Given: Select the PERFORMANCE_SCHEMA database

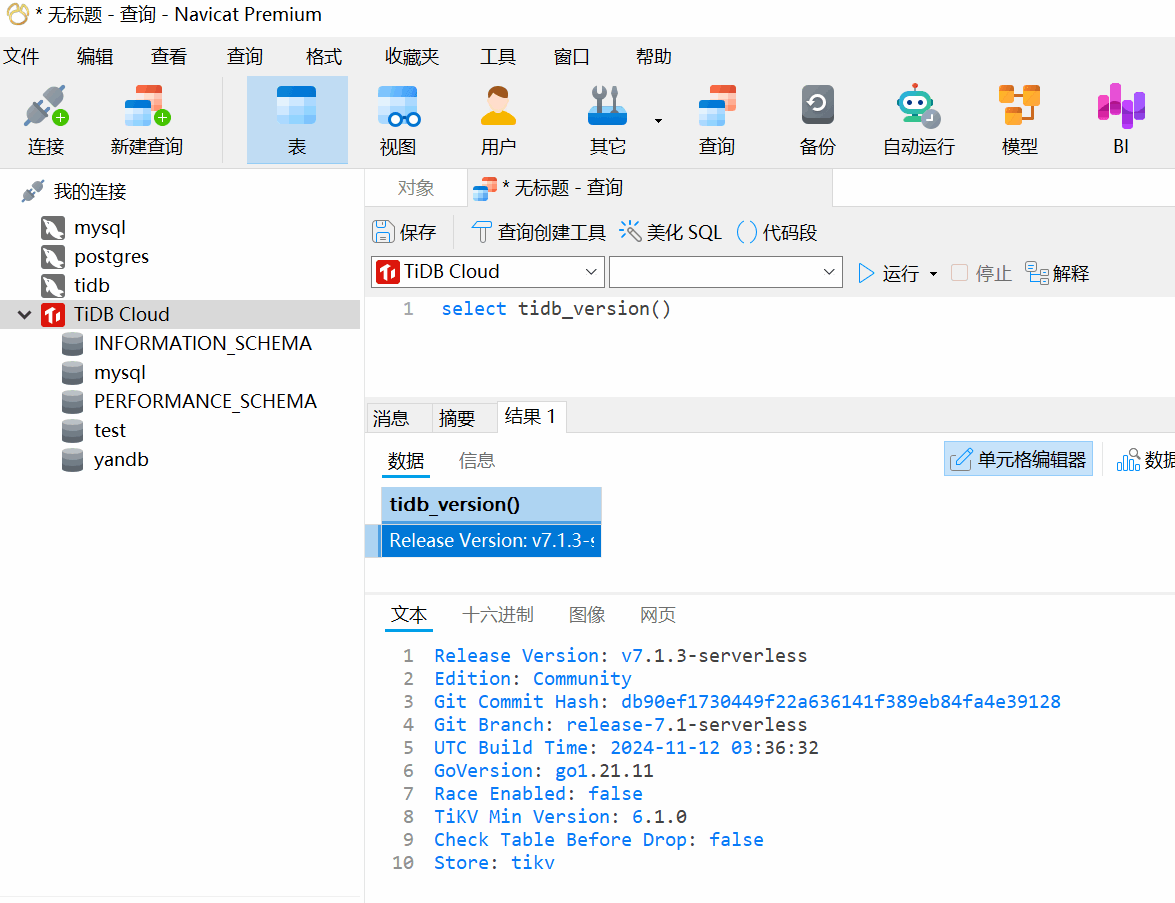Looking at the screenshot, I should [205, 402].
